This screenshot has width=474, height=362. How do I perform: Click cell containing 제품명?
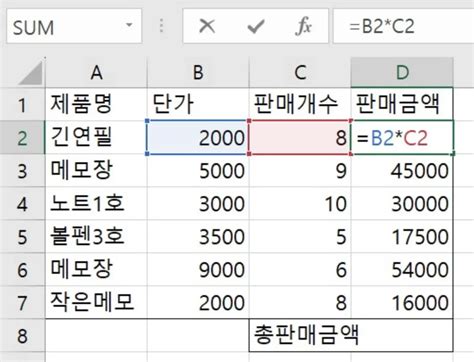coord(96,105)
